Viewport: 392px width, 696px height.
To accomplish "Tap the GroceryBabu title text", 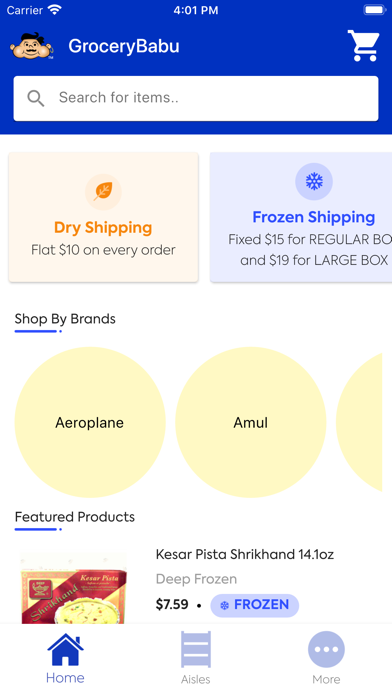I will coord(124,46).
